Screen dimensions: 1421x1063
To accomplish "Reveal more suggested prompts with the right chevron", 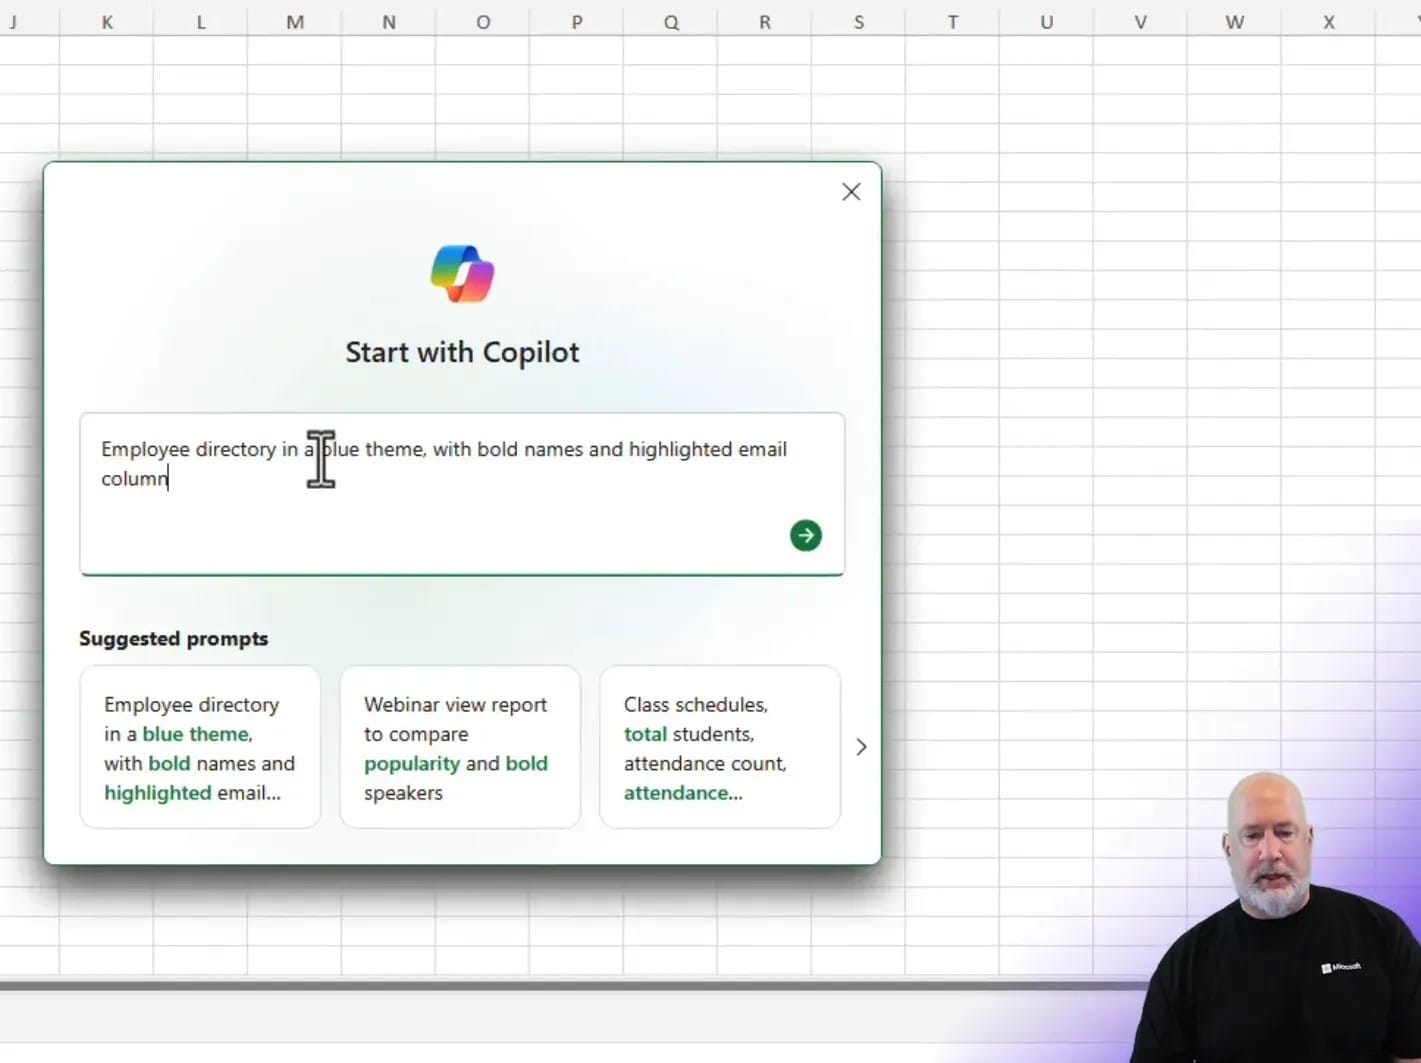I will click(861, 746).
